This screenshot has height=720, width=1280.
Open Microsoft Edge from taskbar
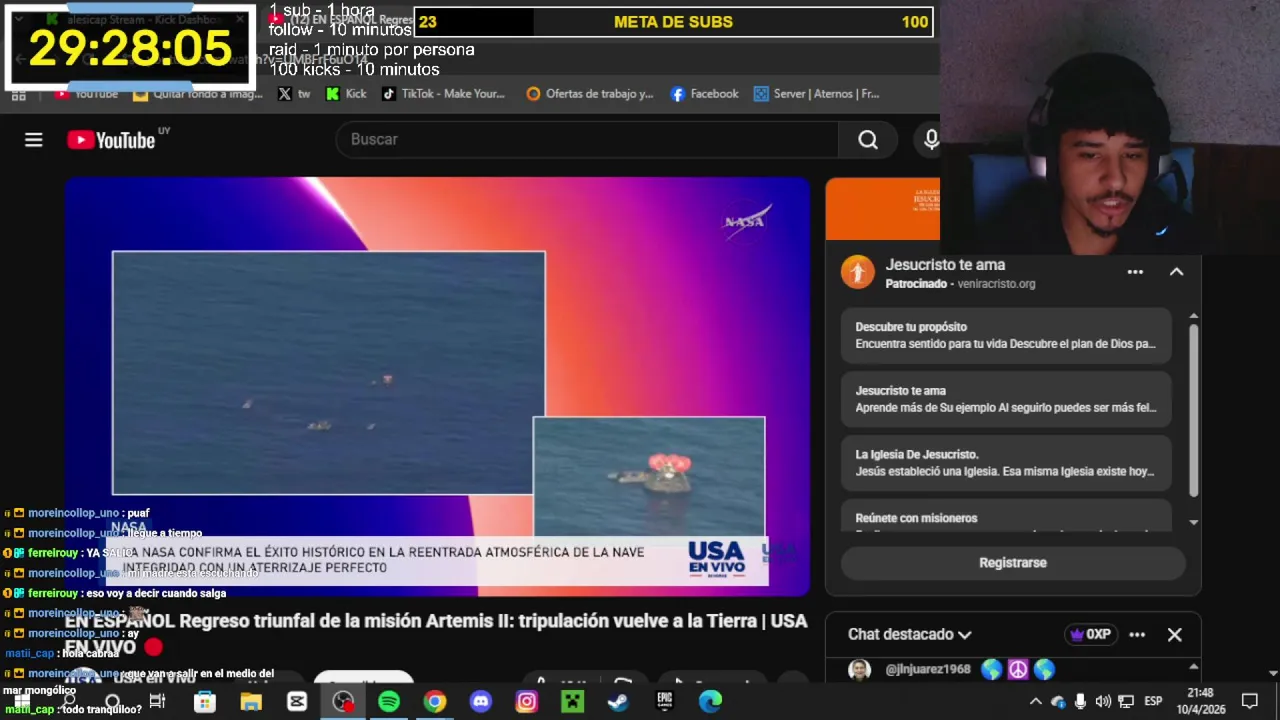click(710, 702)
